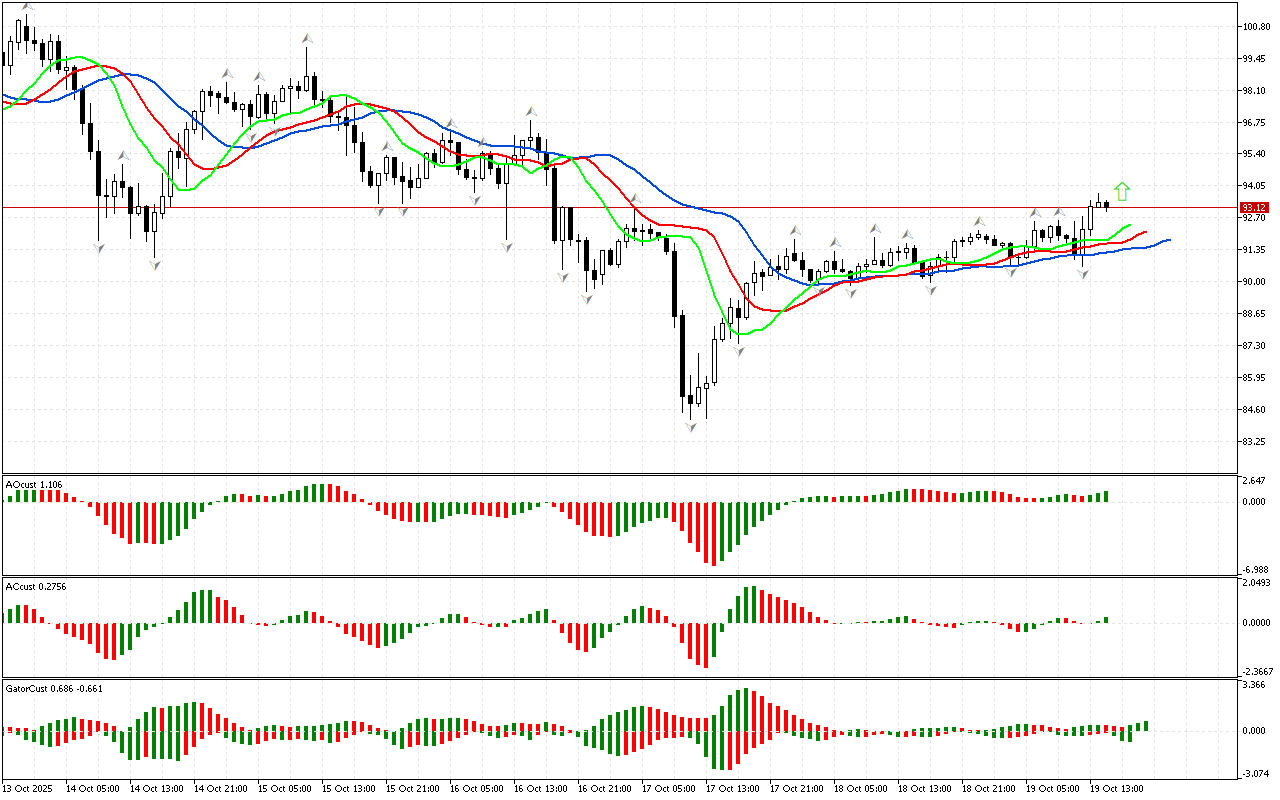Image resolution: width=1280 pixels, height=800 pixels.
Task: Click the AOcust 1.106 indicator label
Action: [x=34, y=485]
